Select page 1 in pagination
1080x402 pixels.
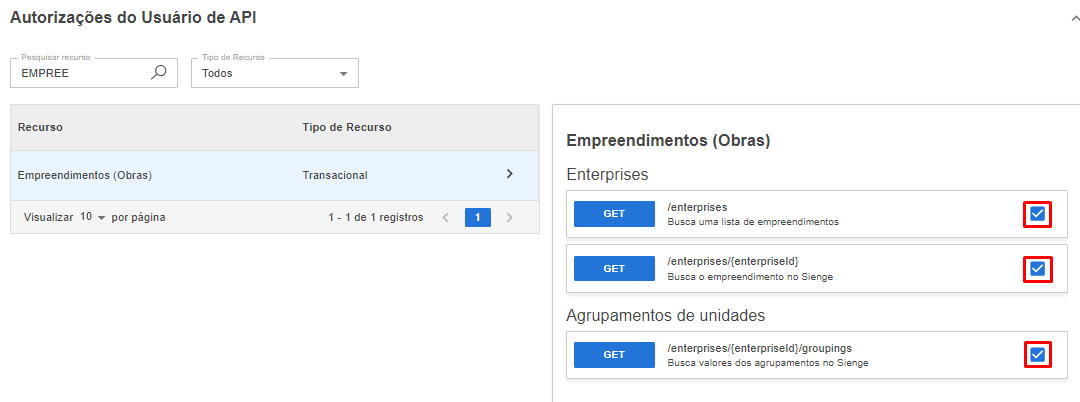(x=477, y=218)
